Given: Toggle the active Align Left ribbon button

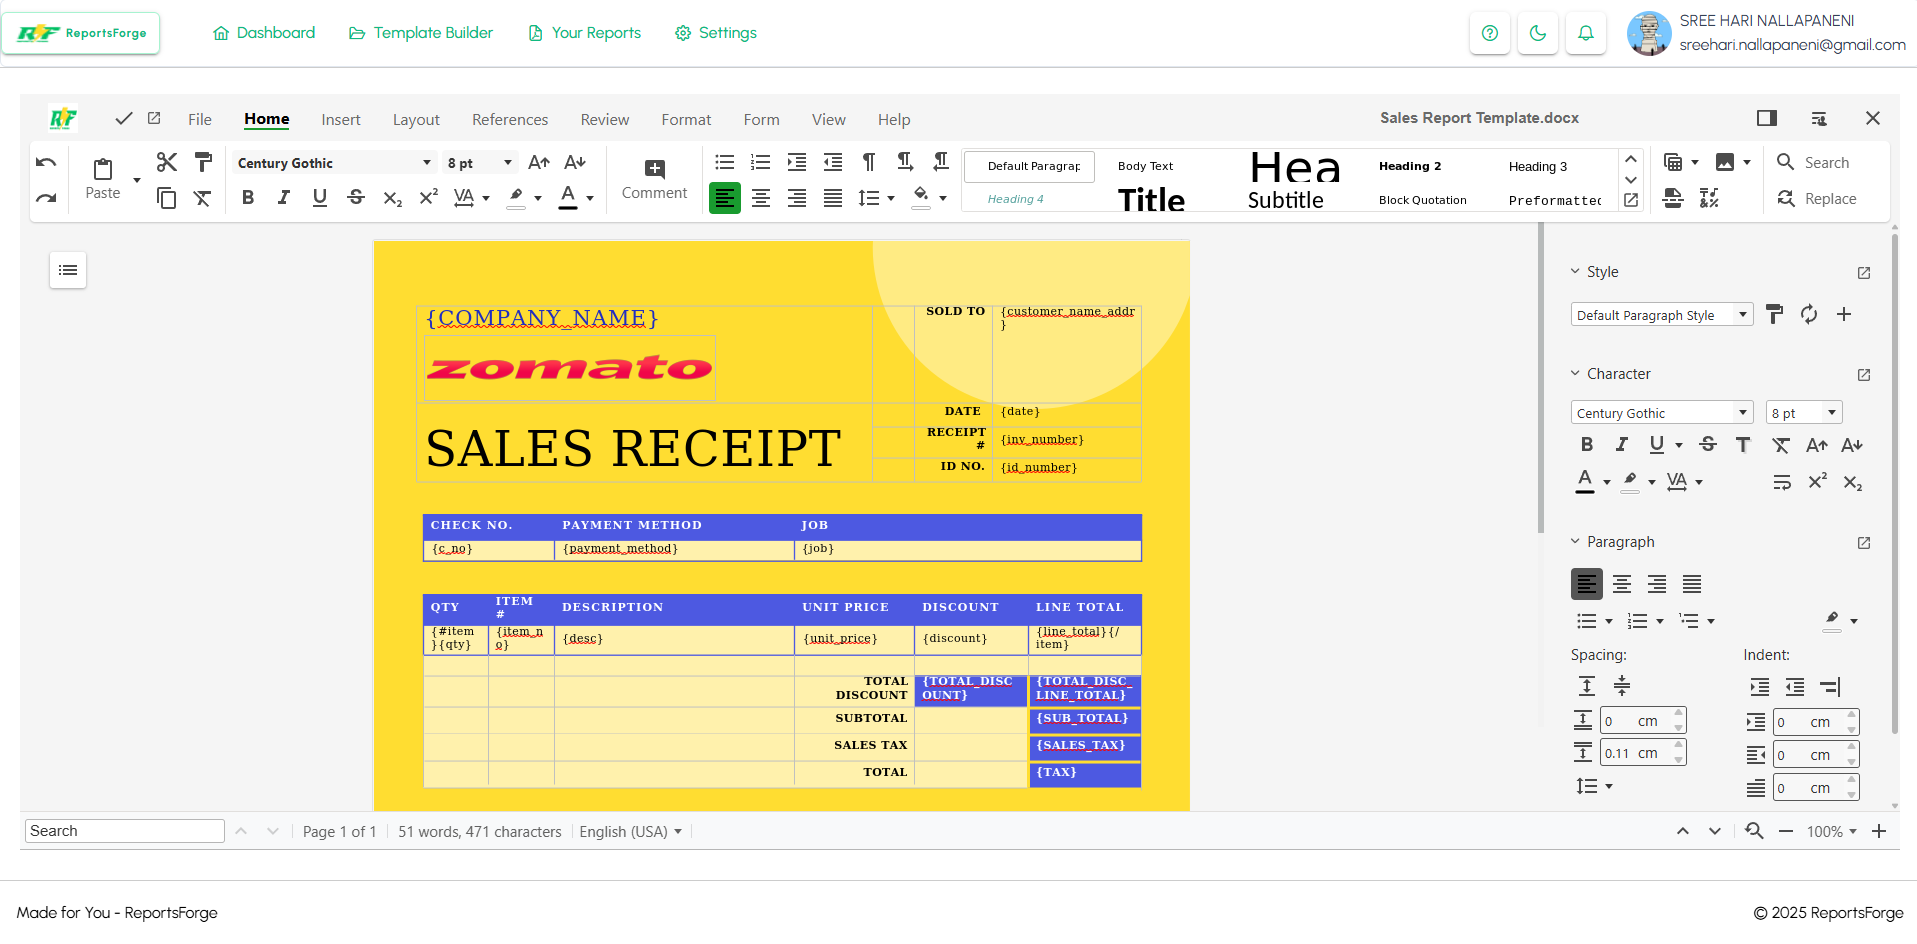Looking at the screenshot, I should 725,198.
